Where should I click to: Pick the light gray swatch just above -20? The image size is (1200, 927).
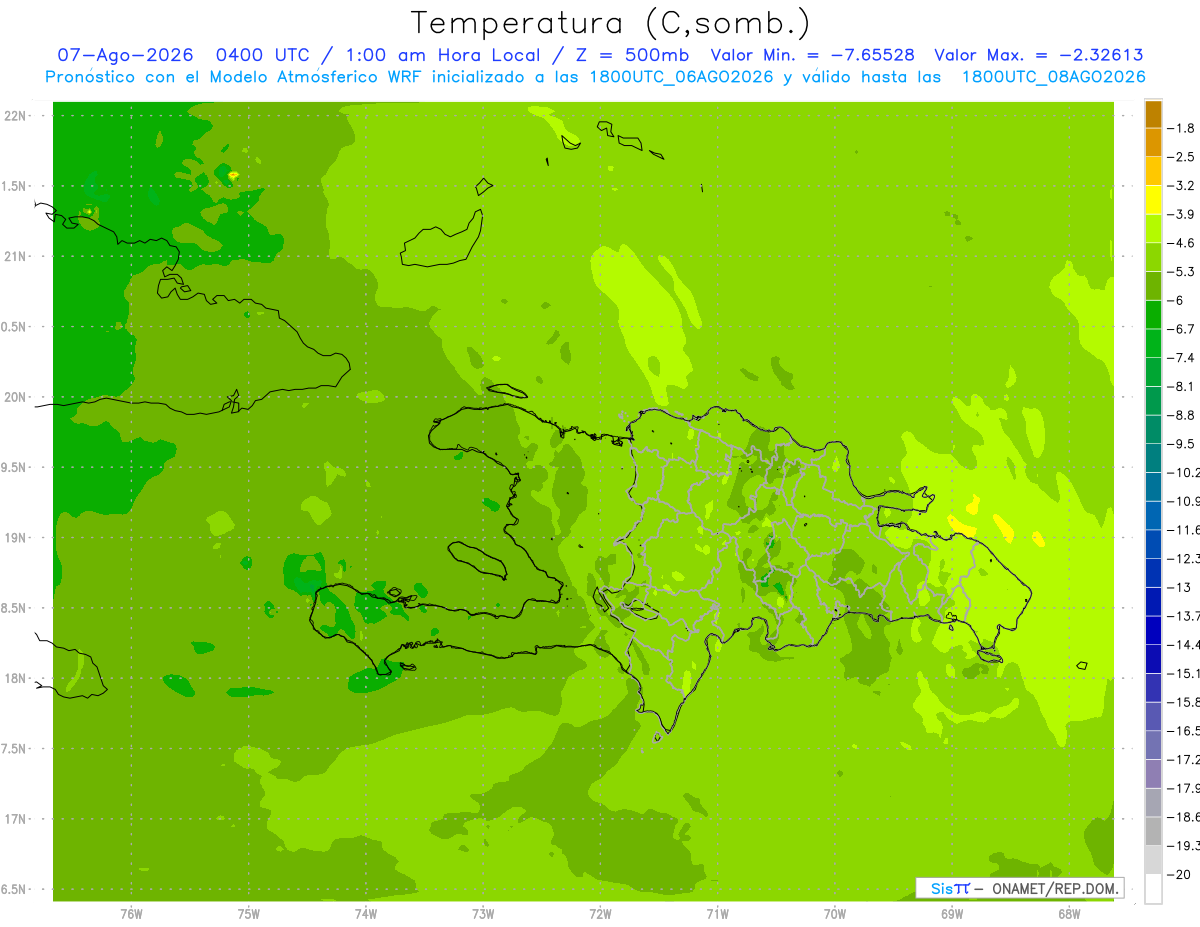[1153, 860]
